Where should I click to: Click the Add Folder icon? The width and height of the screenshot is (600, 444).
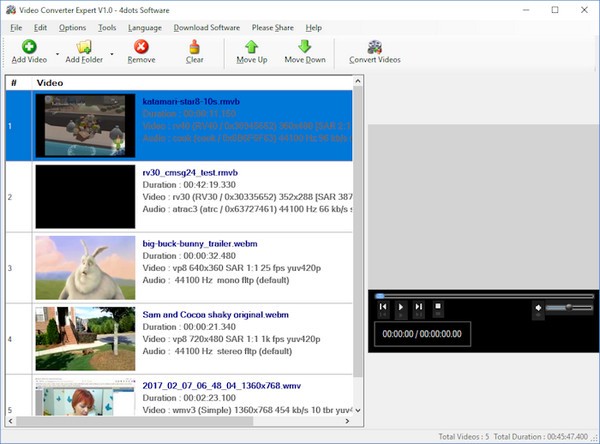point(84,46)
